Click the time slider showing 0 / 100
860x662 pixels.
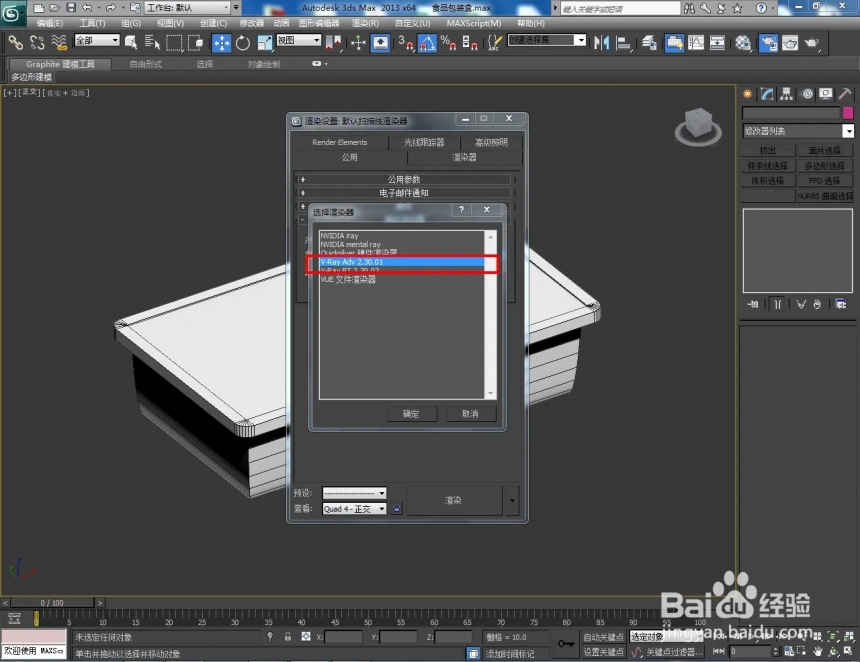coord(52,603)
